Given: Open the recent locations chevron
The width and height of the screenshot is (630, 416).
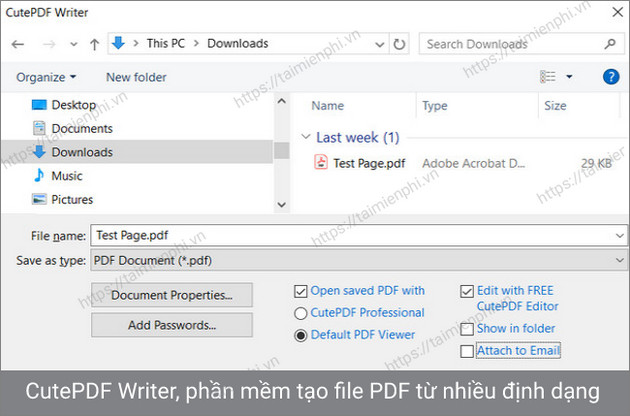Looking at the screenshot, I should tap(74, 44).
